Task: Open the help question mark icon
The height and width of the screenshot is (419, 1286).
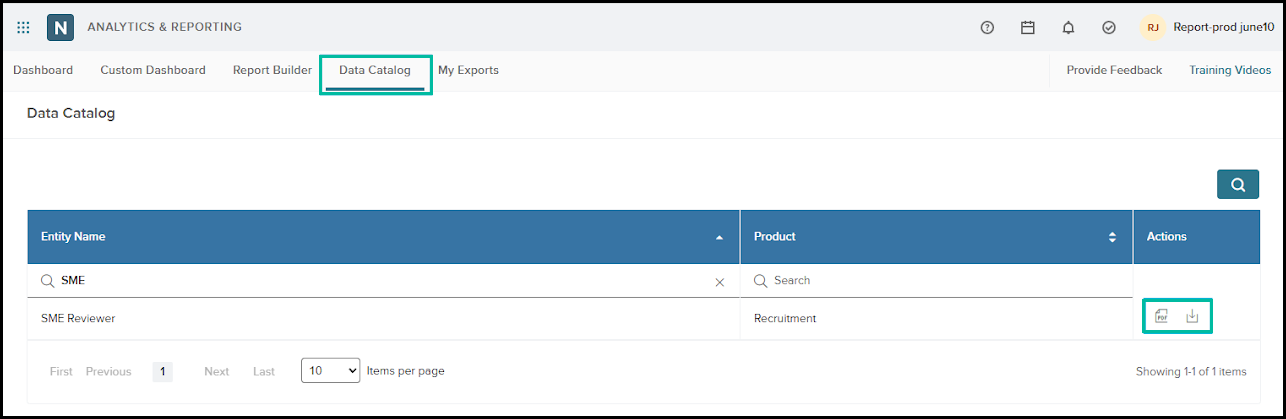Action: [x=987, y=28]
